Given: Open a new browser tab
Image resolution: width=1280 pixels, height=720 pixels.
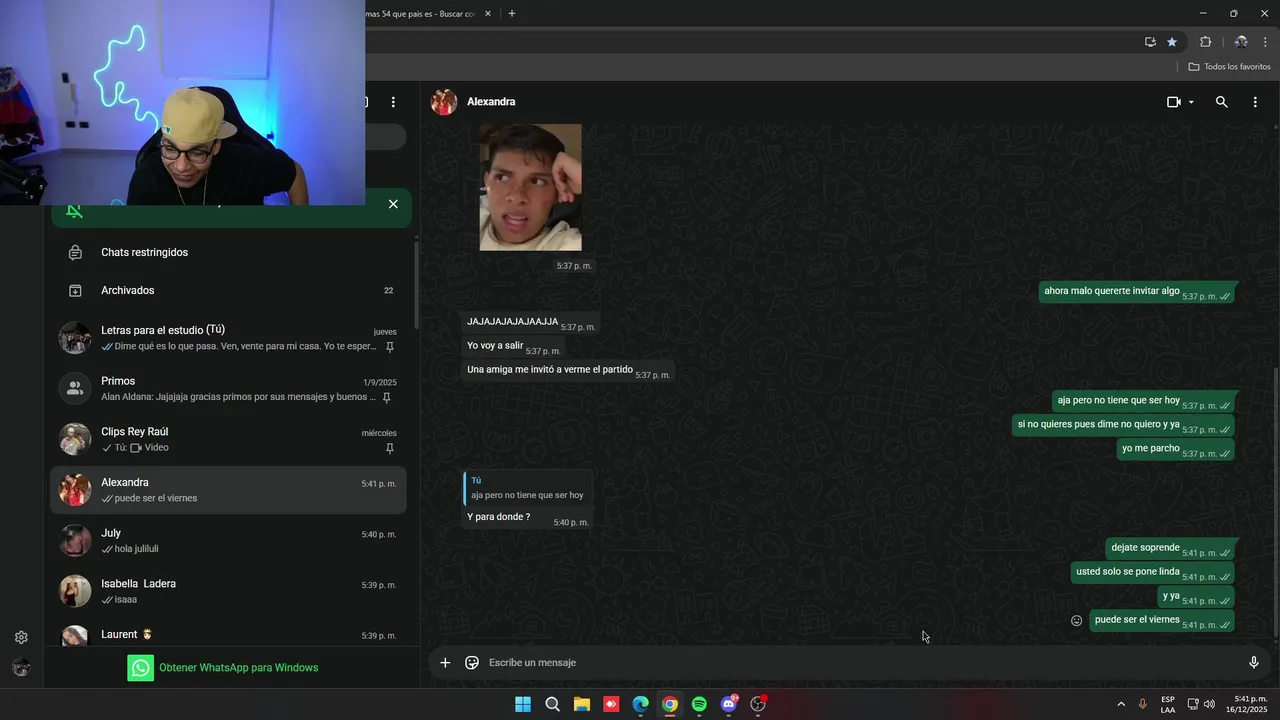Looking at the screenshot, I should pos(512,13).
